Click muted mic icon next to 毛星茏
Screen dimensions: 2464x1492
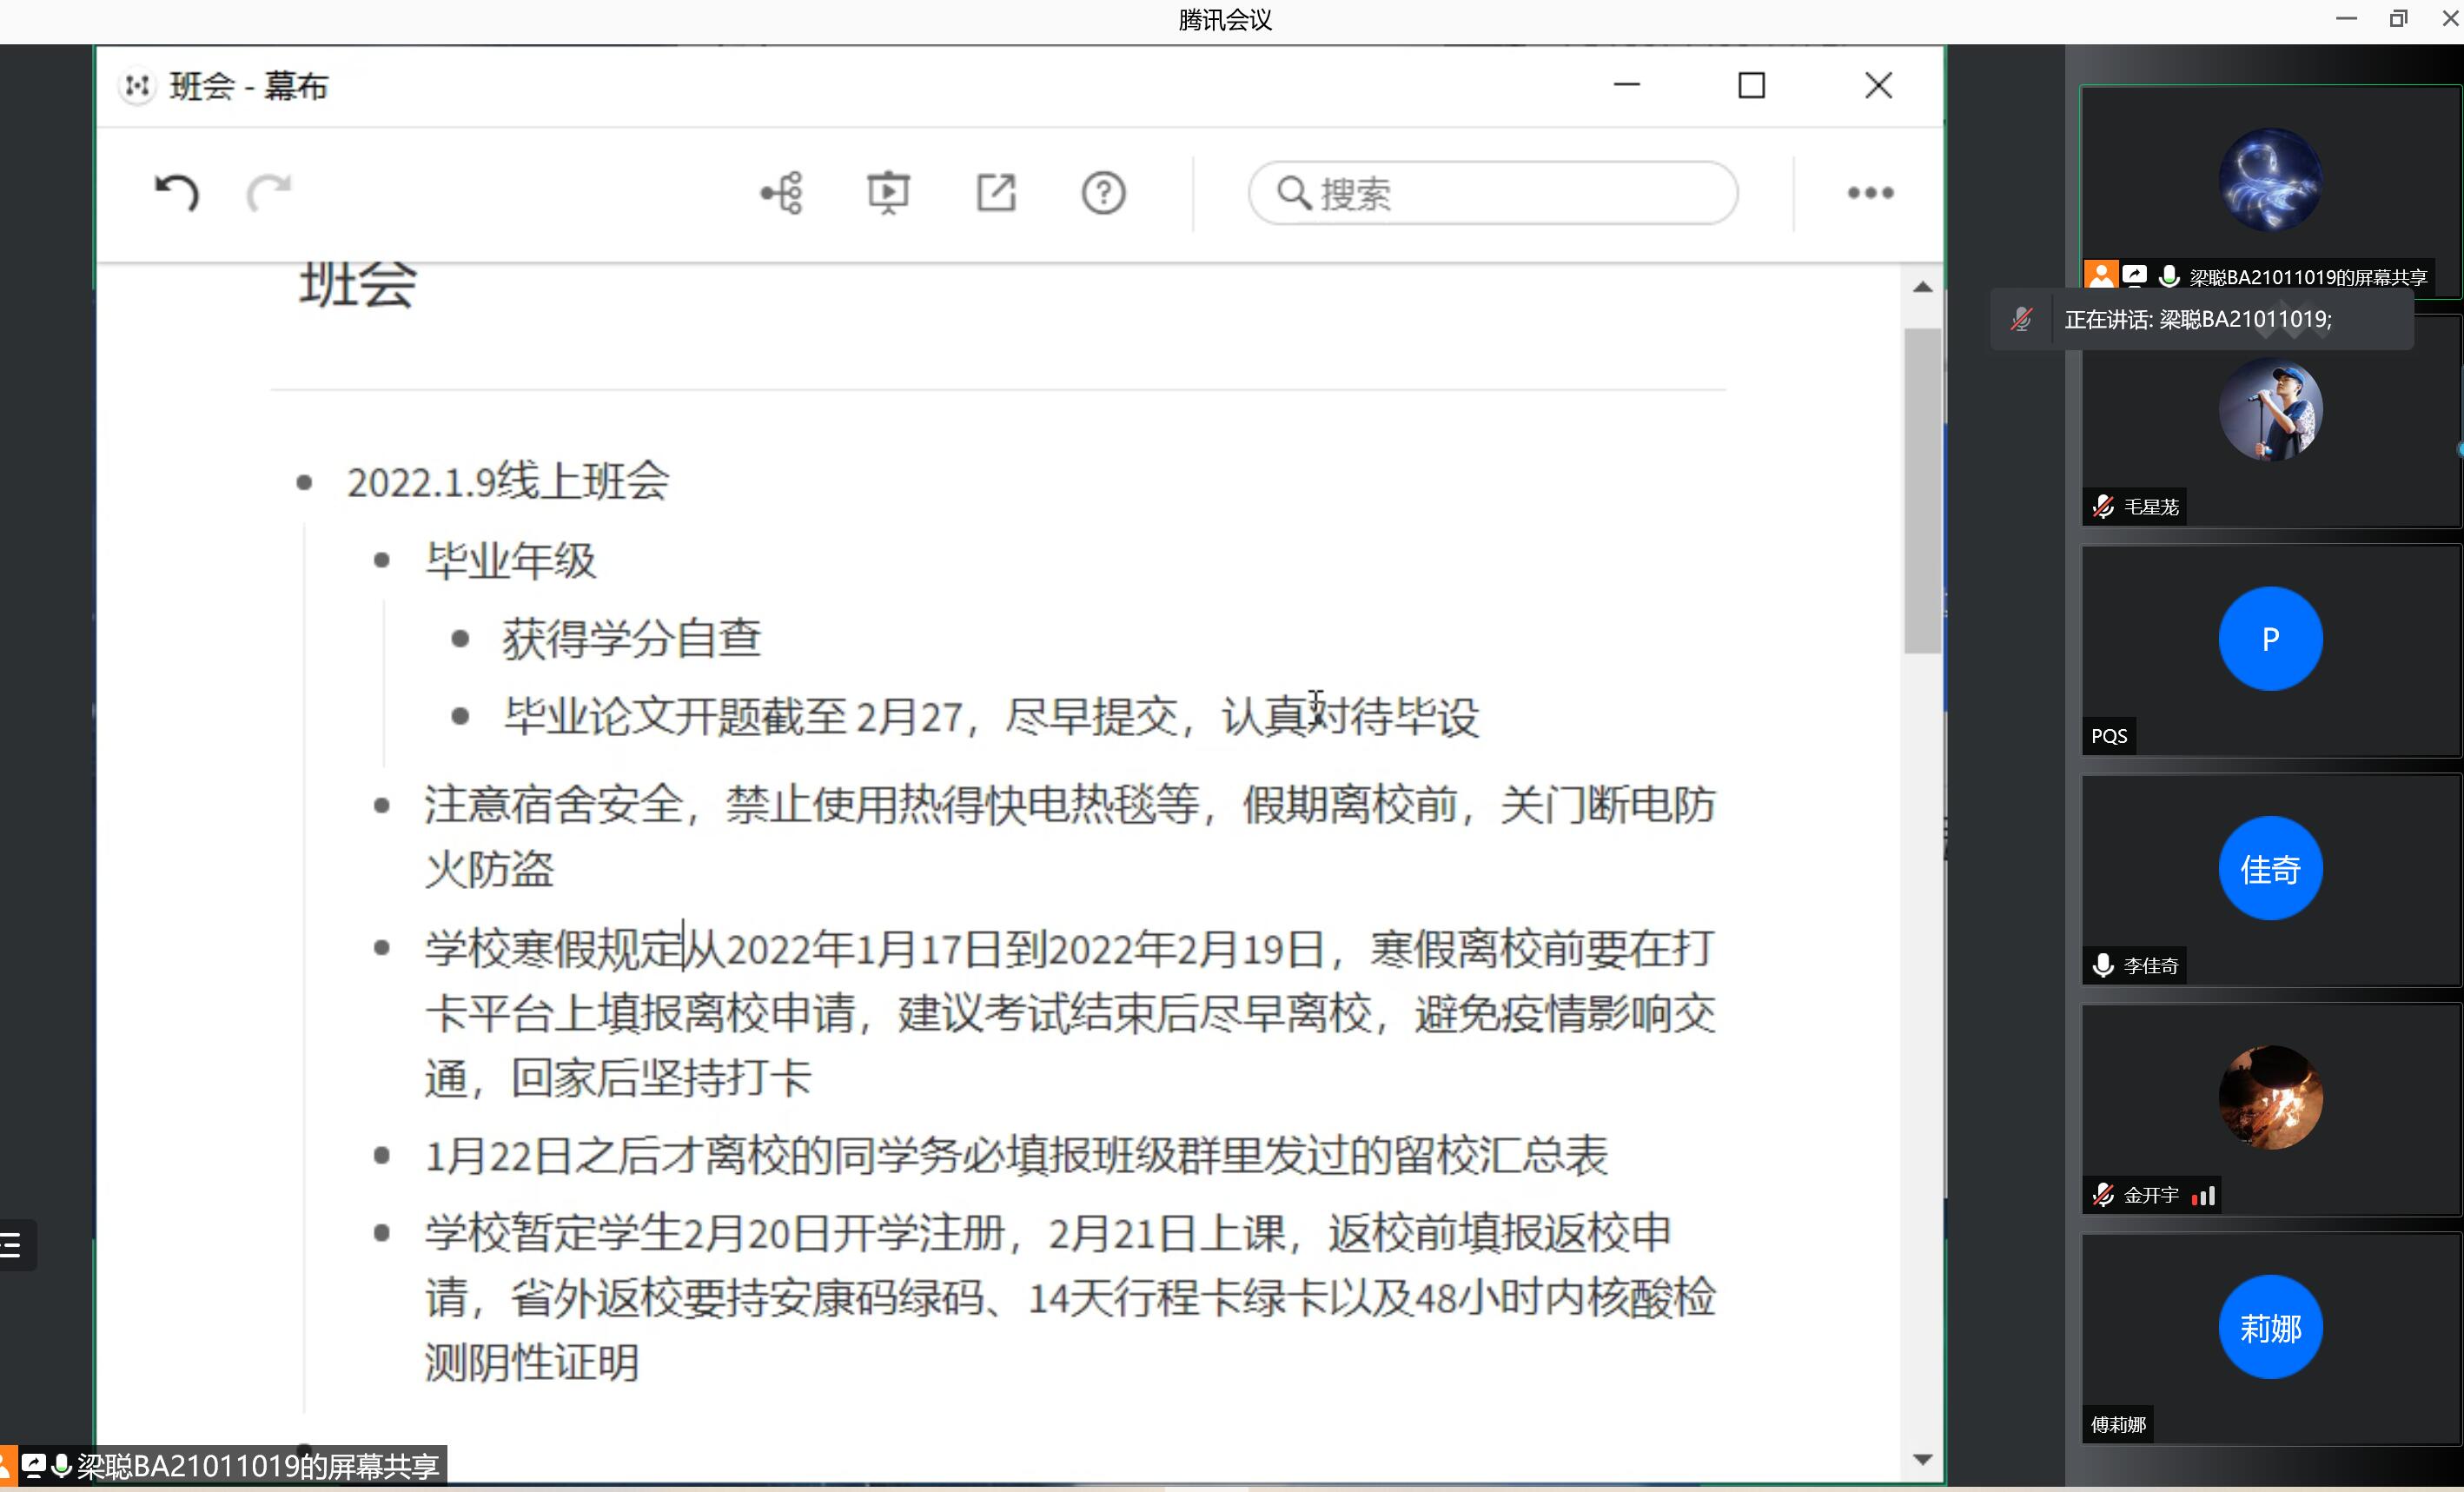click(2103, 507)
